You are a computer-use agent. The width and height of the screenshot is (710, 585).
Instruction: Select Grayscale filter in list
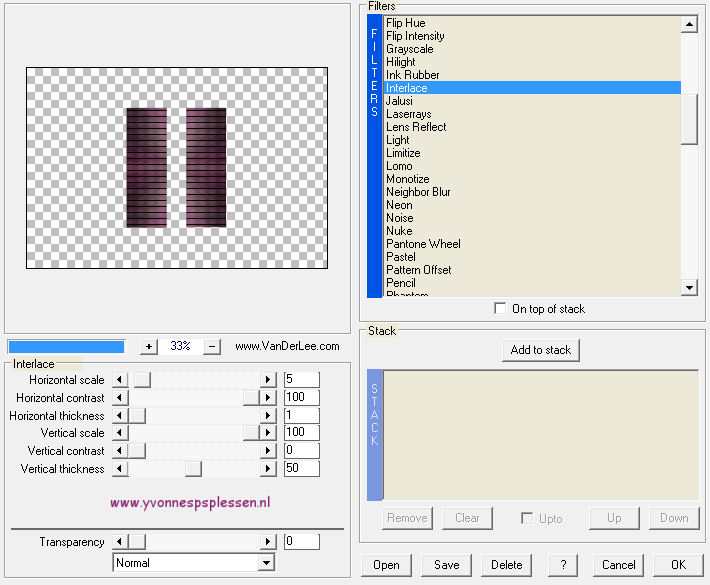click(x=532, y=49)
